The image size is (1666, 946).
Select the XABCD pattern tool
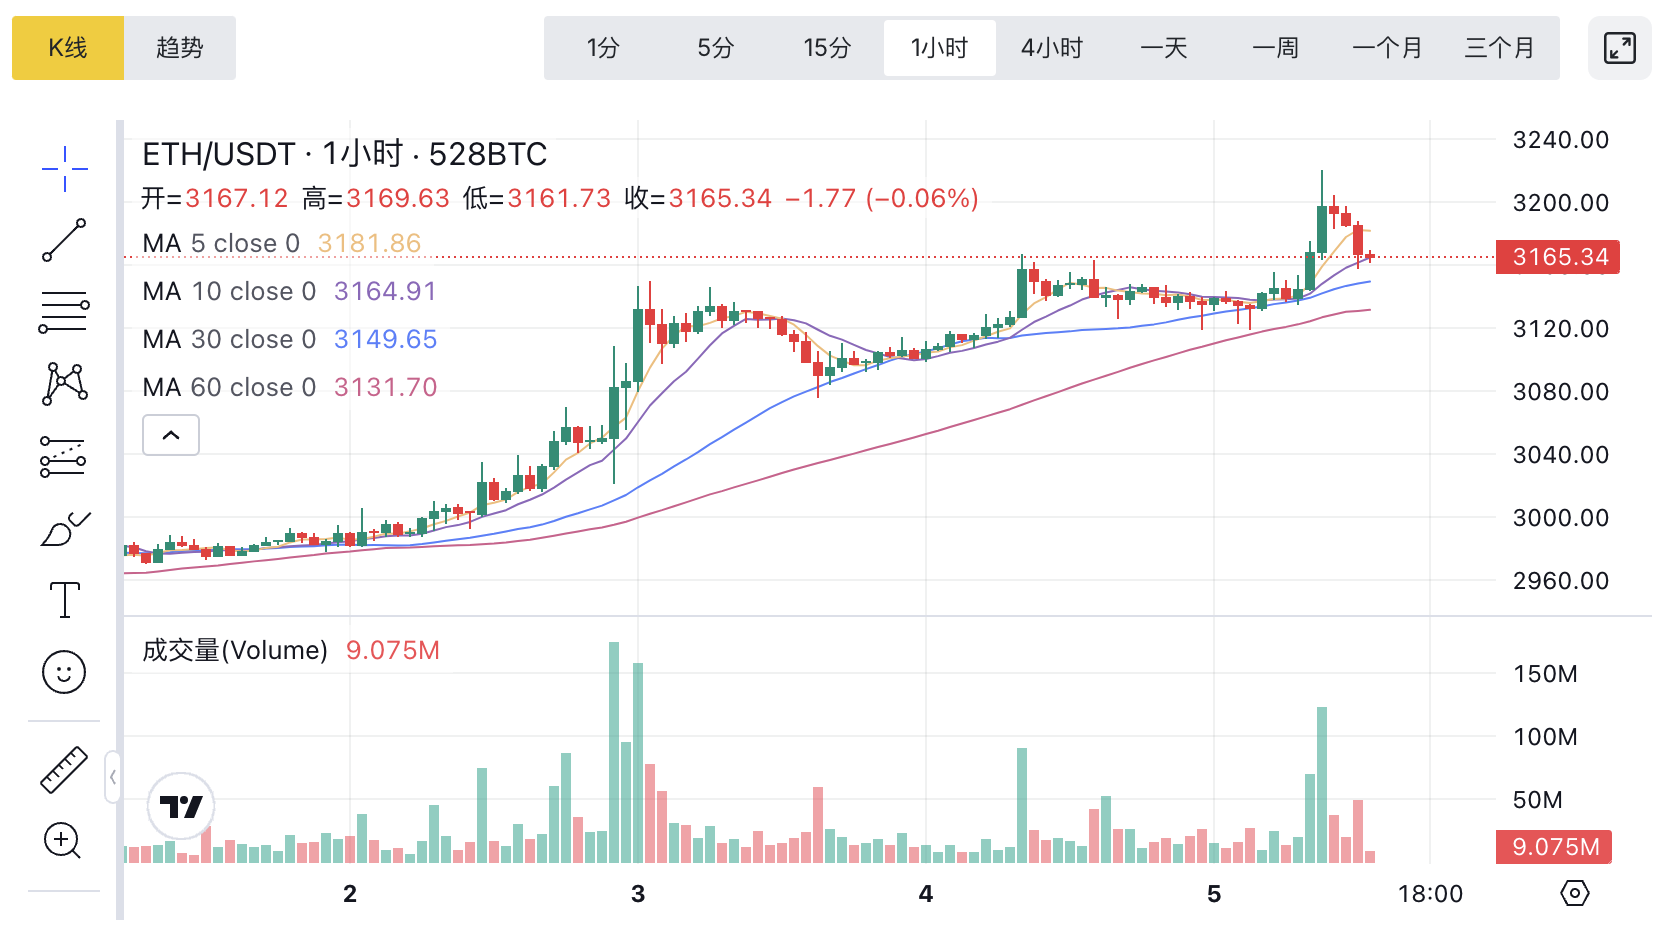click(x=64, y=384)
